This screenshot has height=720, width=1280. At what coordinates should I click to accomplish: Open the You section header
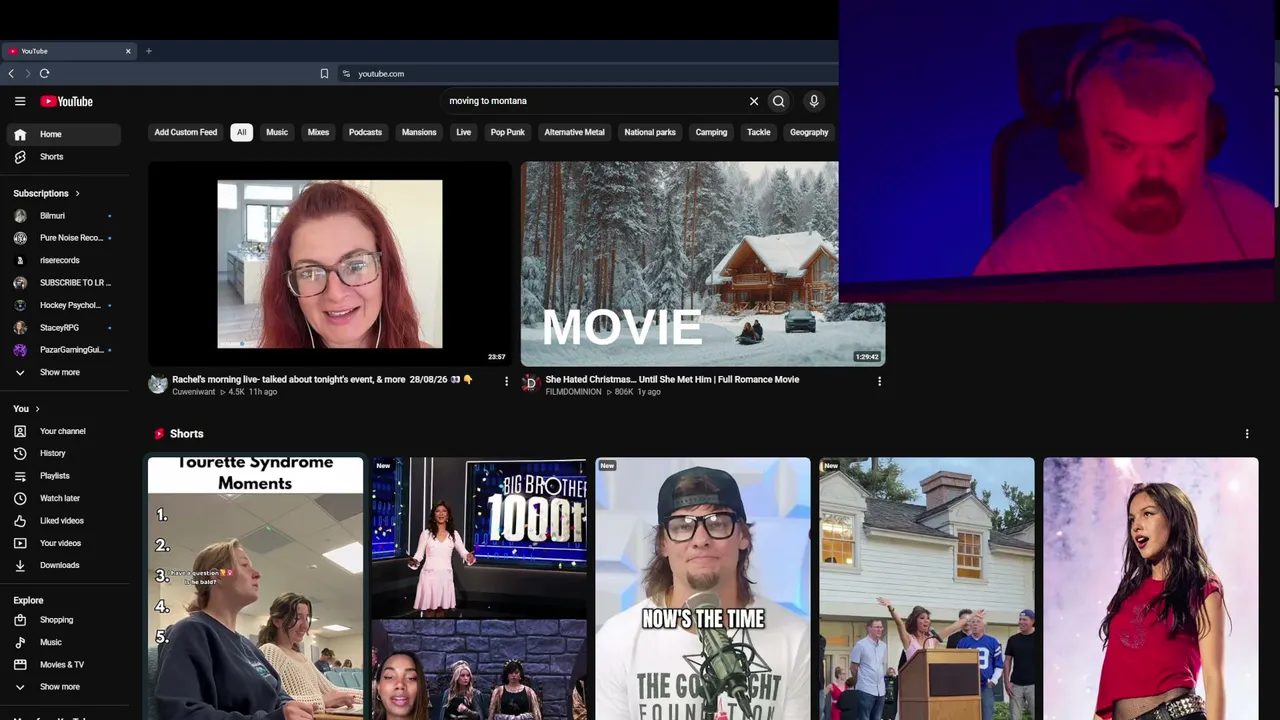pos(26,409)
